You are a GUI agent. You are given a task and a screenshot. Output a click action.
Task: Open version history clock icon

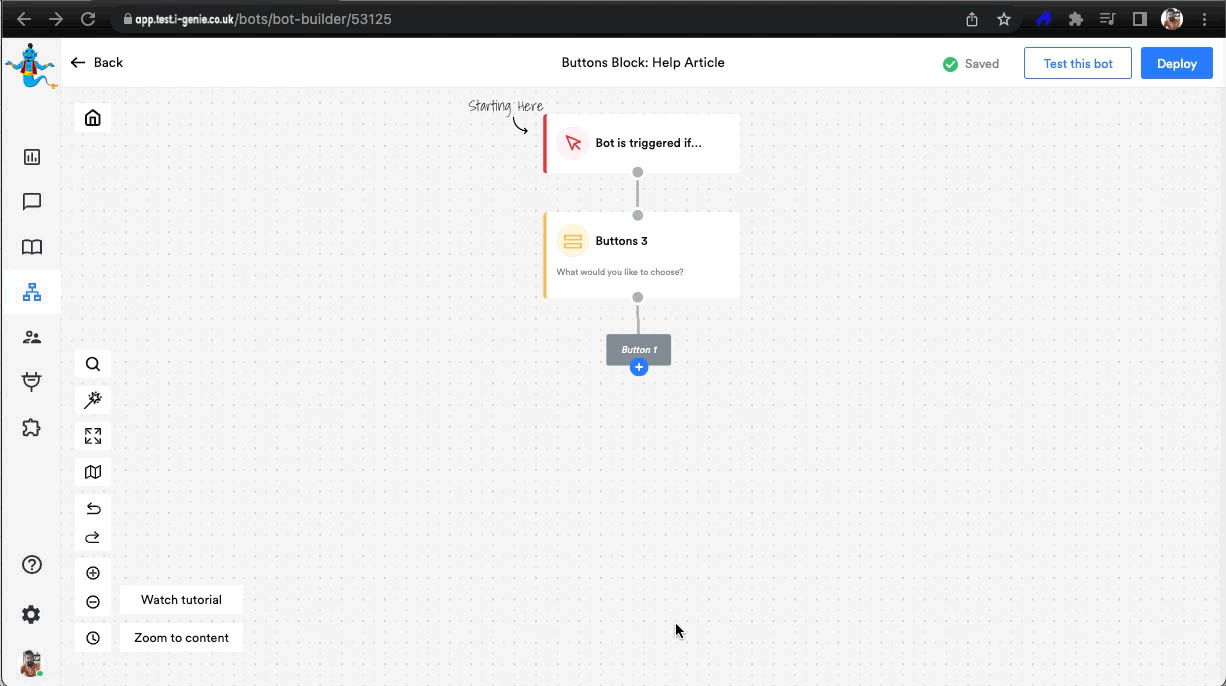click(x=93, y=638)
